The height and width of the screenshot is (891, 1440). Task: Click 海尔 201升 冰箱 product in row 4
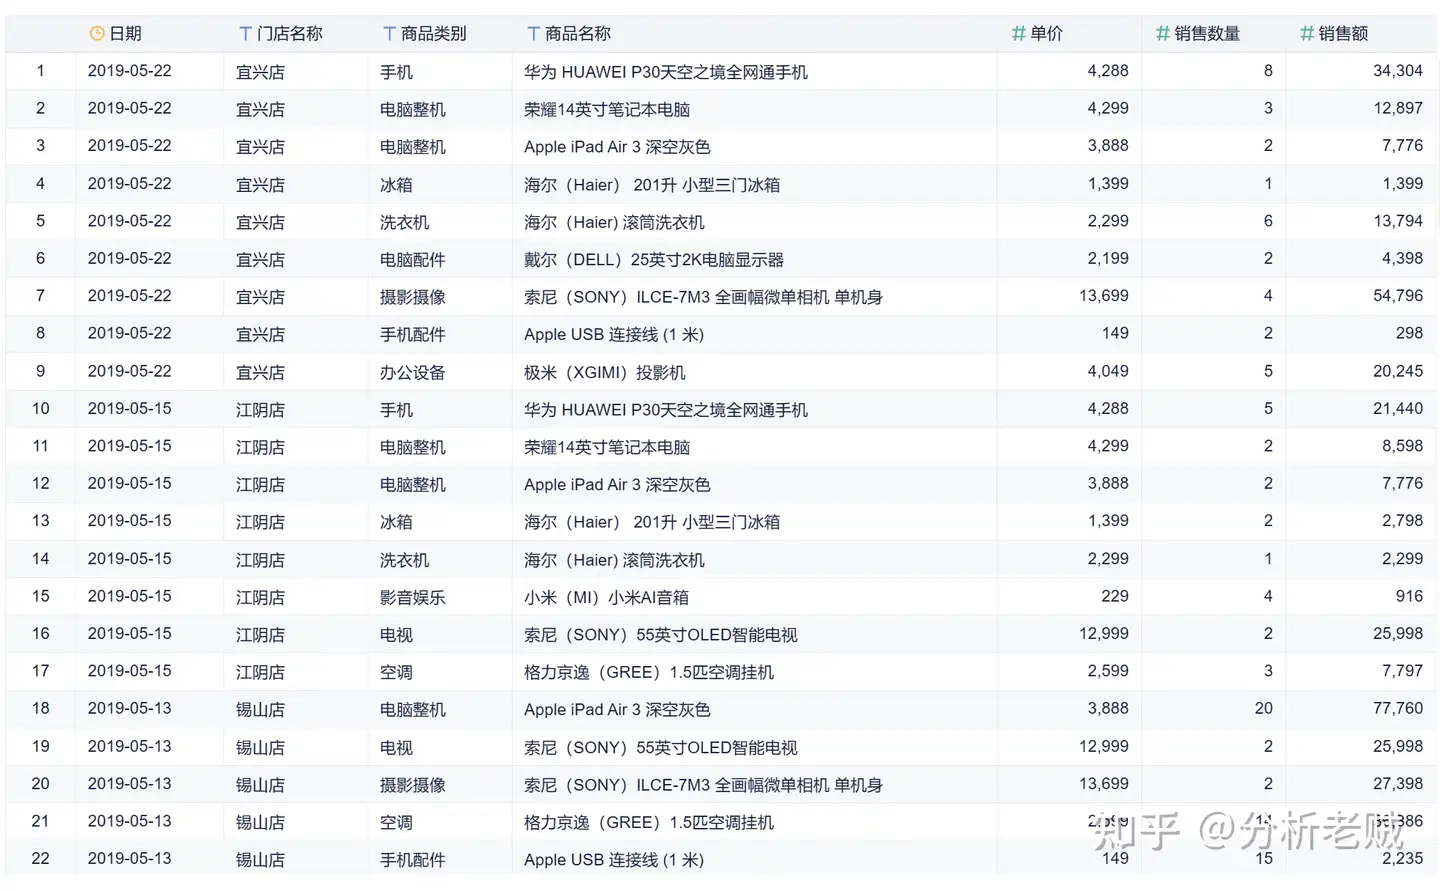tap(652, 184)
